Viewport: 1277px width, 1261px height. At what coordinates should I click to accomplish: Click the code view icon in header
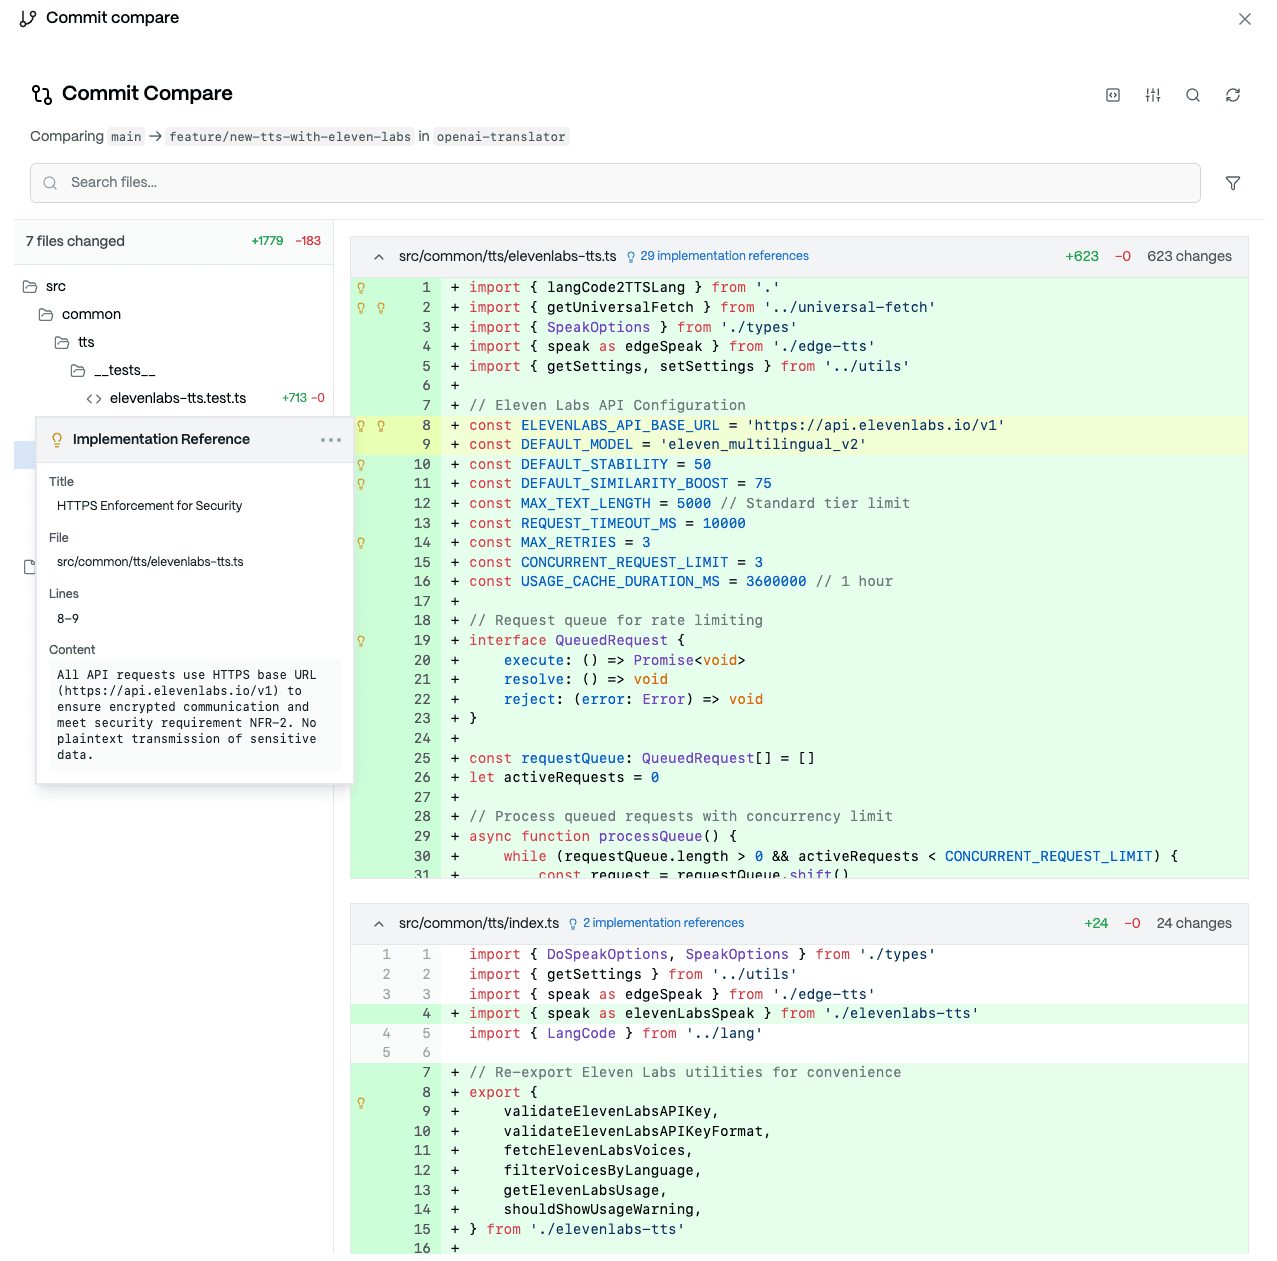click(1113, 95)
